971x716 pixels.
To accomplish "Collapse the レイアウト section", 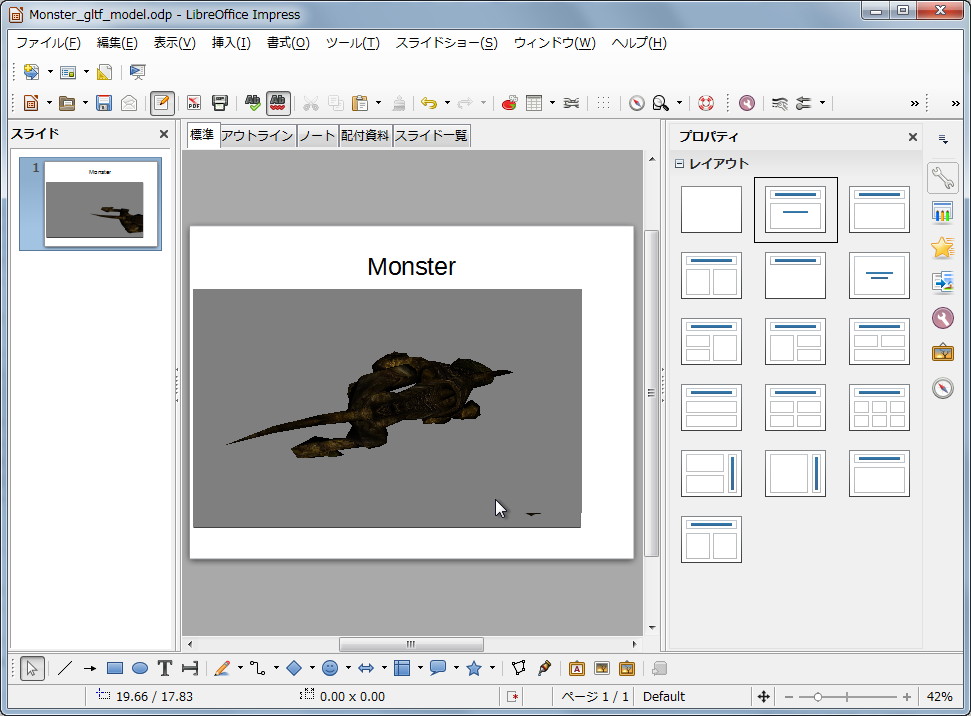I will pos(681,162).
